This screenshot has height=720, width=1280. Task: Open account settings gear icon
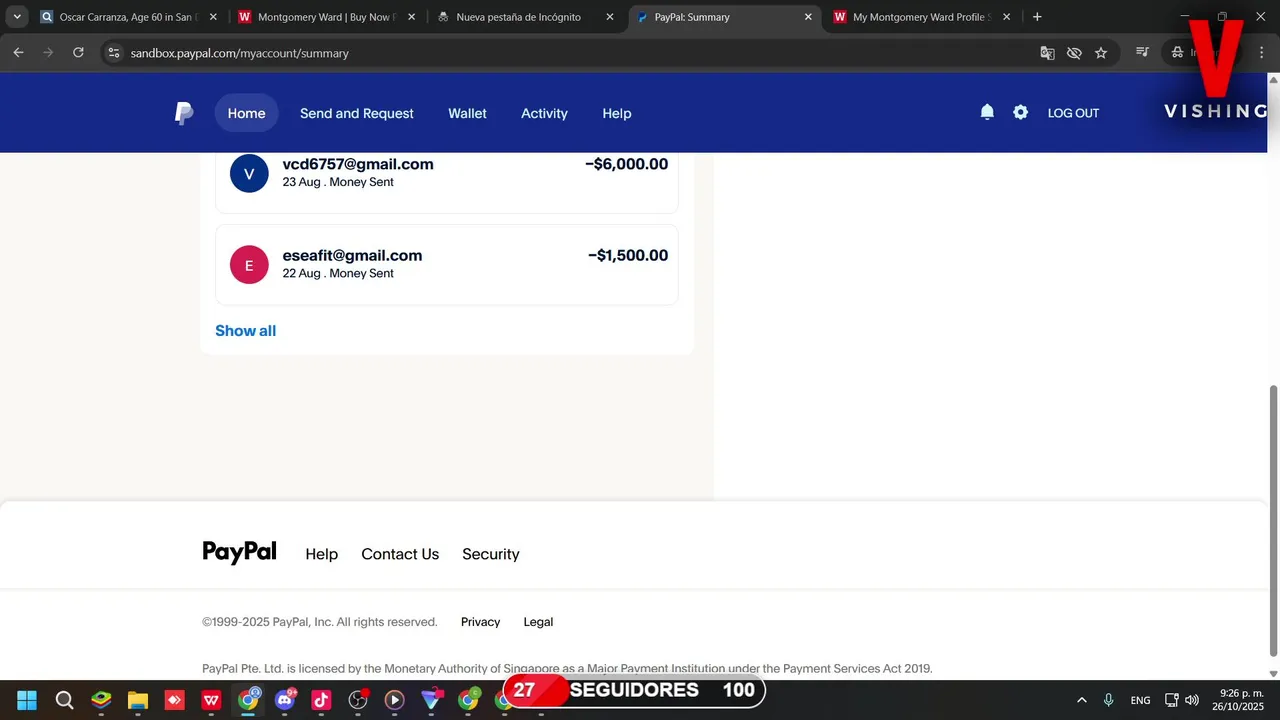(1020, 113)
